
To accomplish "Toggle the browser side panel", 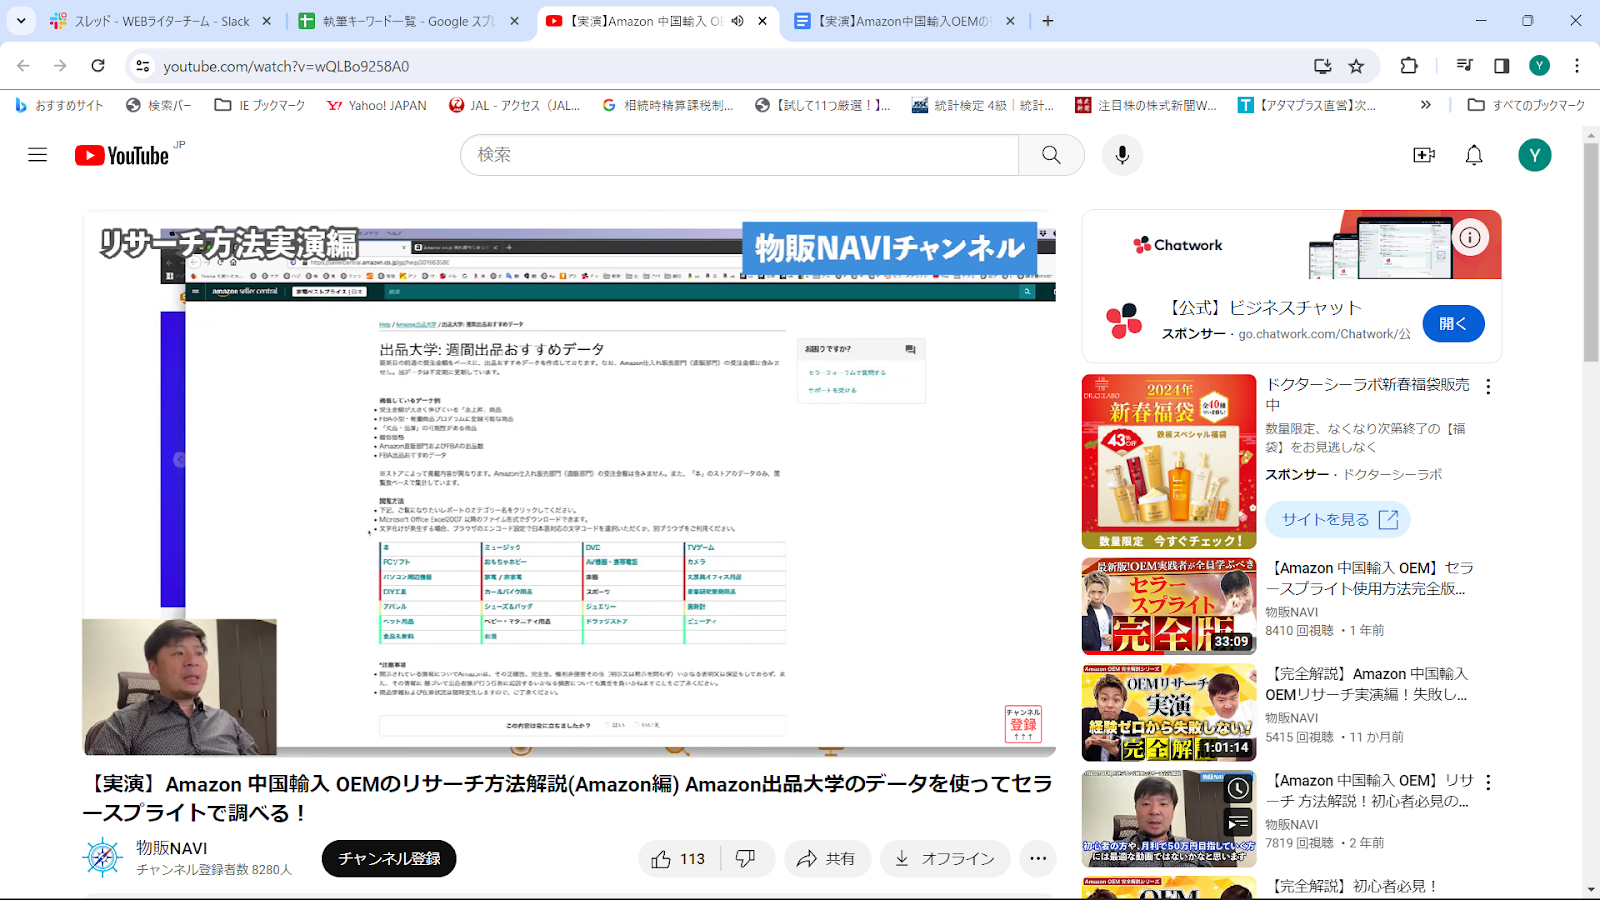I will tap(1501, 66).
